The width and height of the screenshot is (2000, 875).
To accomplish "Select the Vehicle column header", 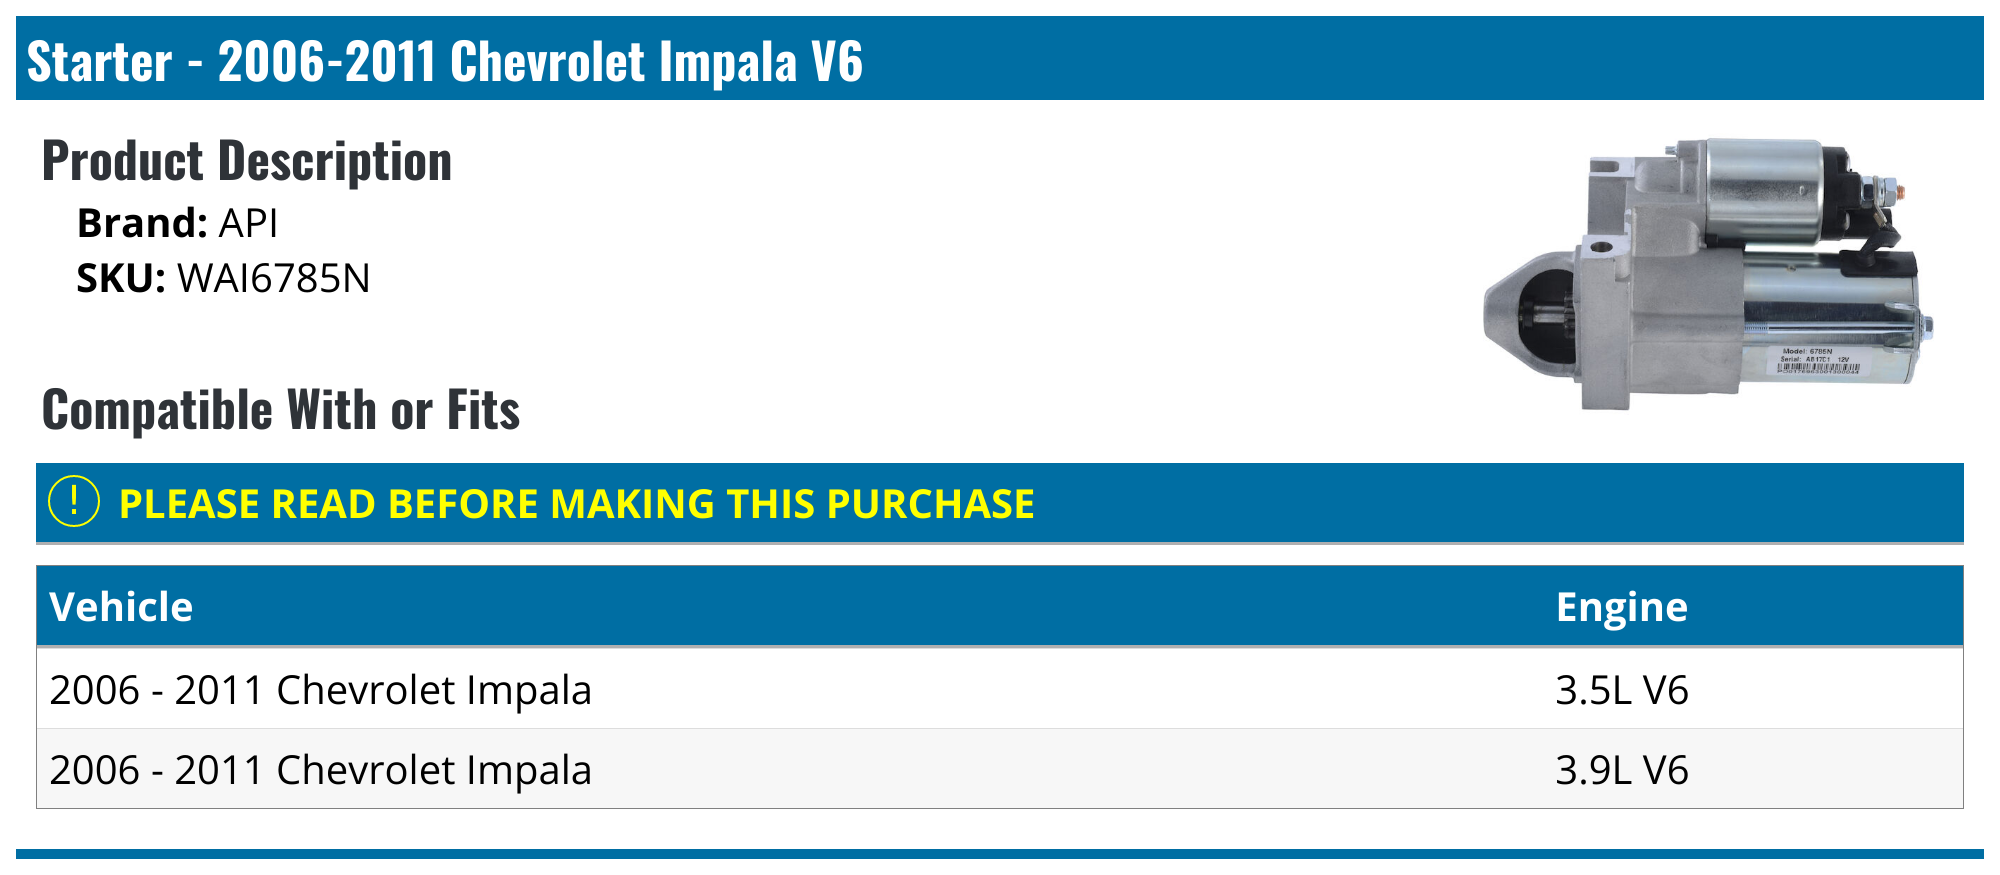I will click(x=121, y=607).
